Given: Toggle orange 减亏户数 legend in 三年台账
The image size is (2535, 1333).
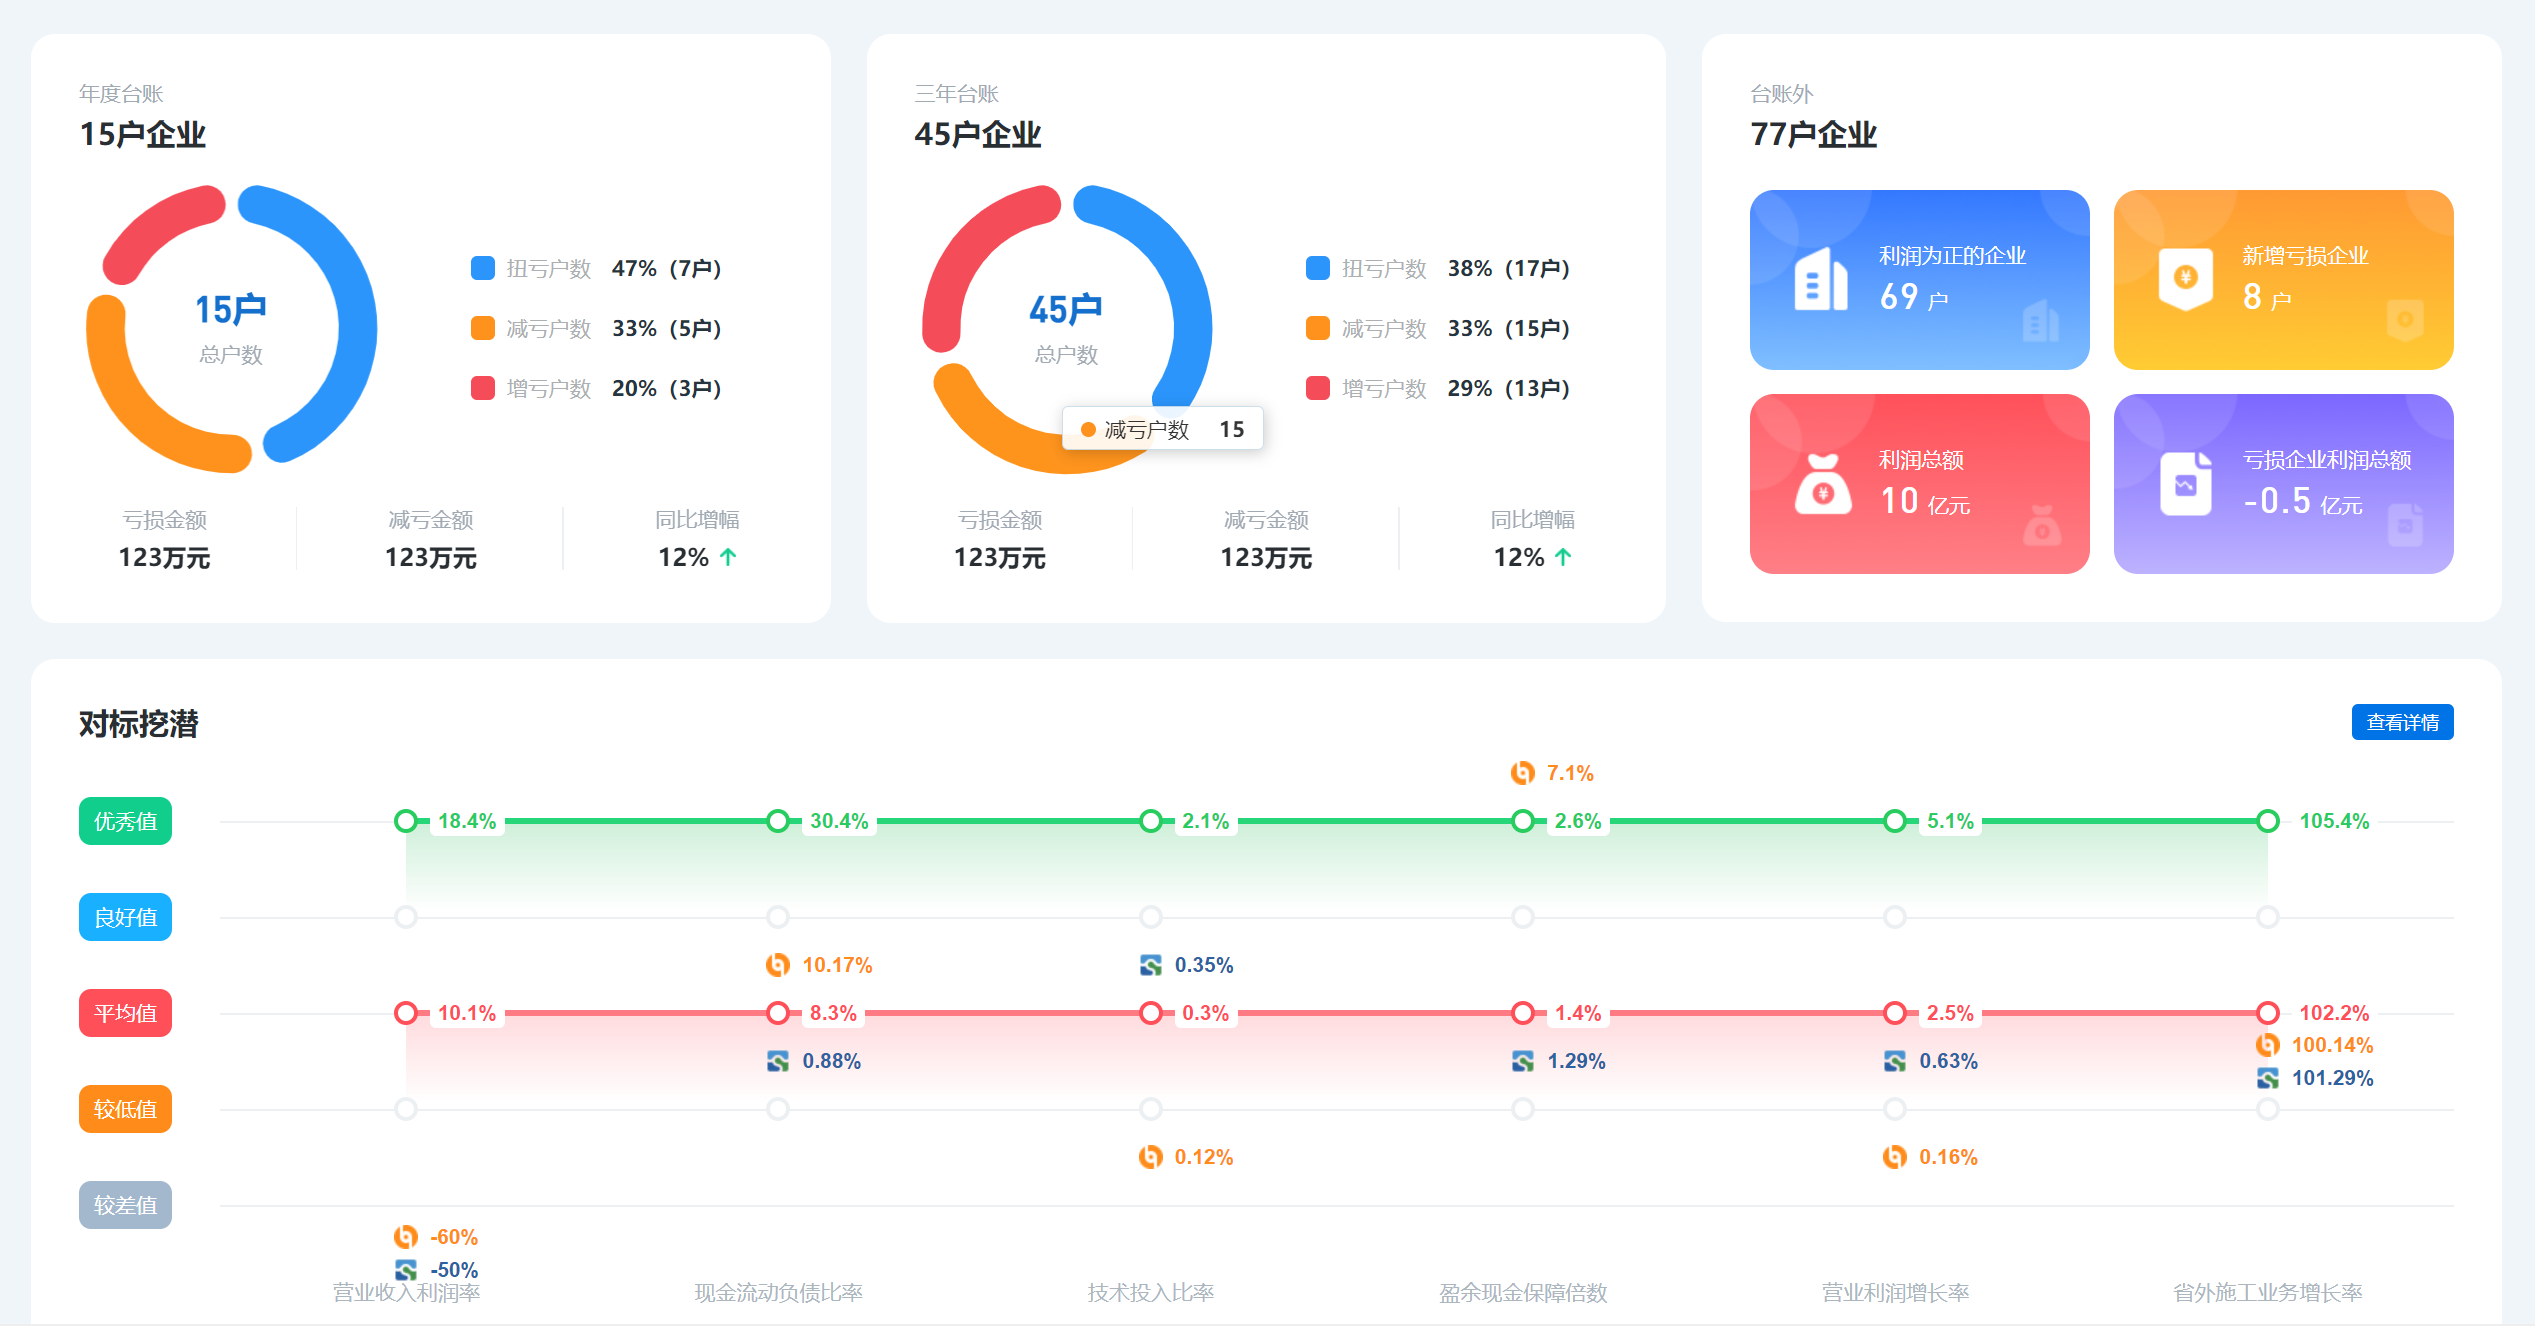Looking at the screenshot, I should pos(1318,328).
